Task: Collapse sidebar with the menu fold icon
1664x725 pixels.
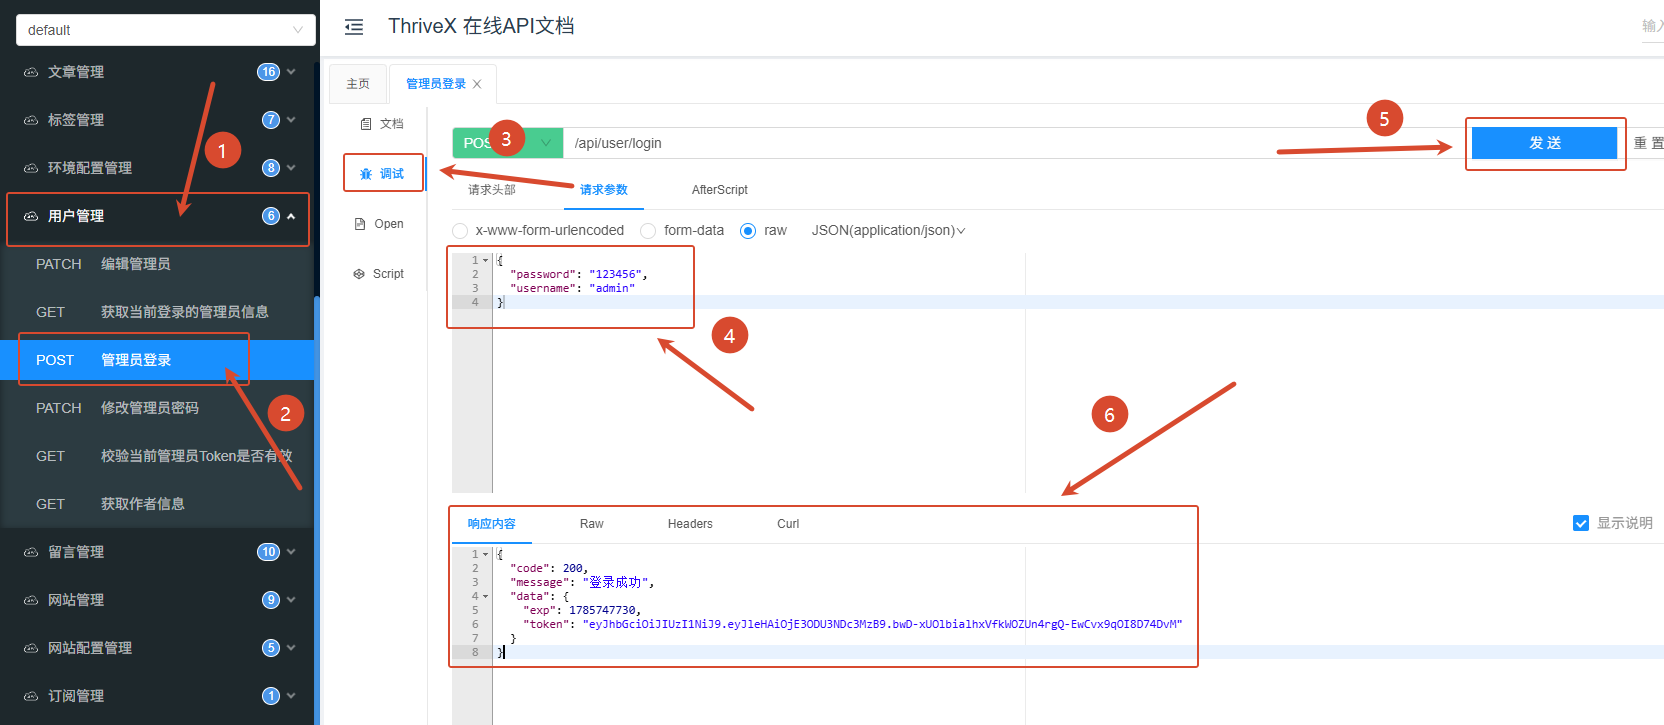Action: [x=354, y=27]
